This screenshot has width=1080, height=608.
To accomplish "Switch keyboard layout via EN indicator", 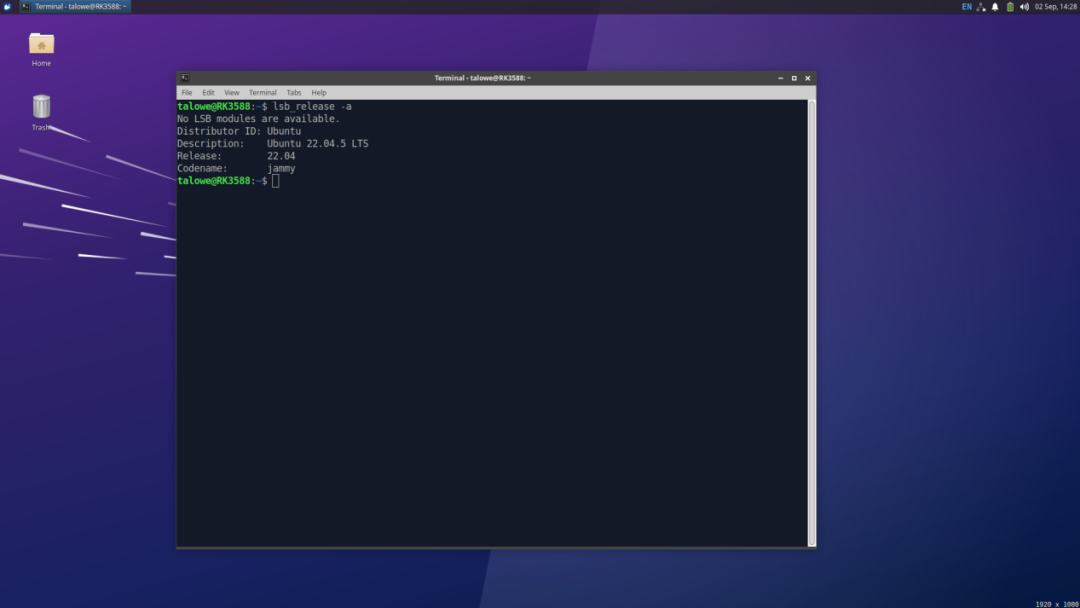I will click(967, 7).
